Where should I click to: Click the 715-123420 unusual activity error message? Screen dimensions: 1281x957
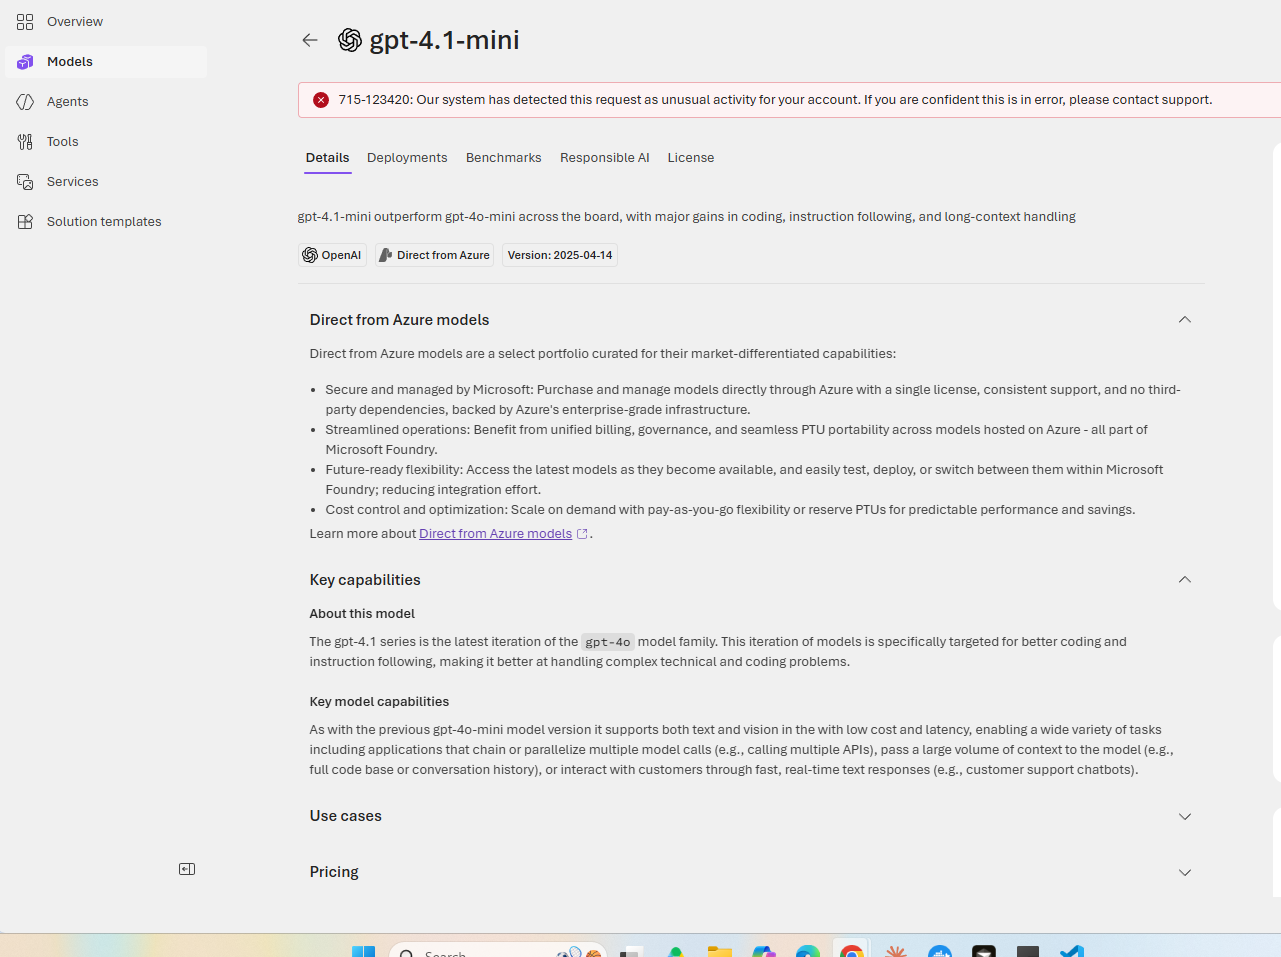tap(775, 100)
